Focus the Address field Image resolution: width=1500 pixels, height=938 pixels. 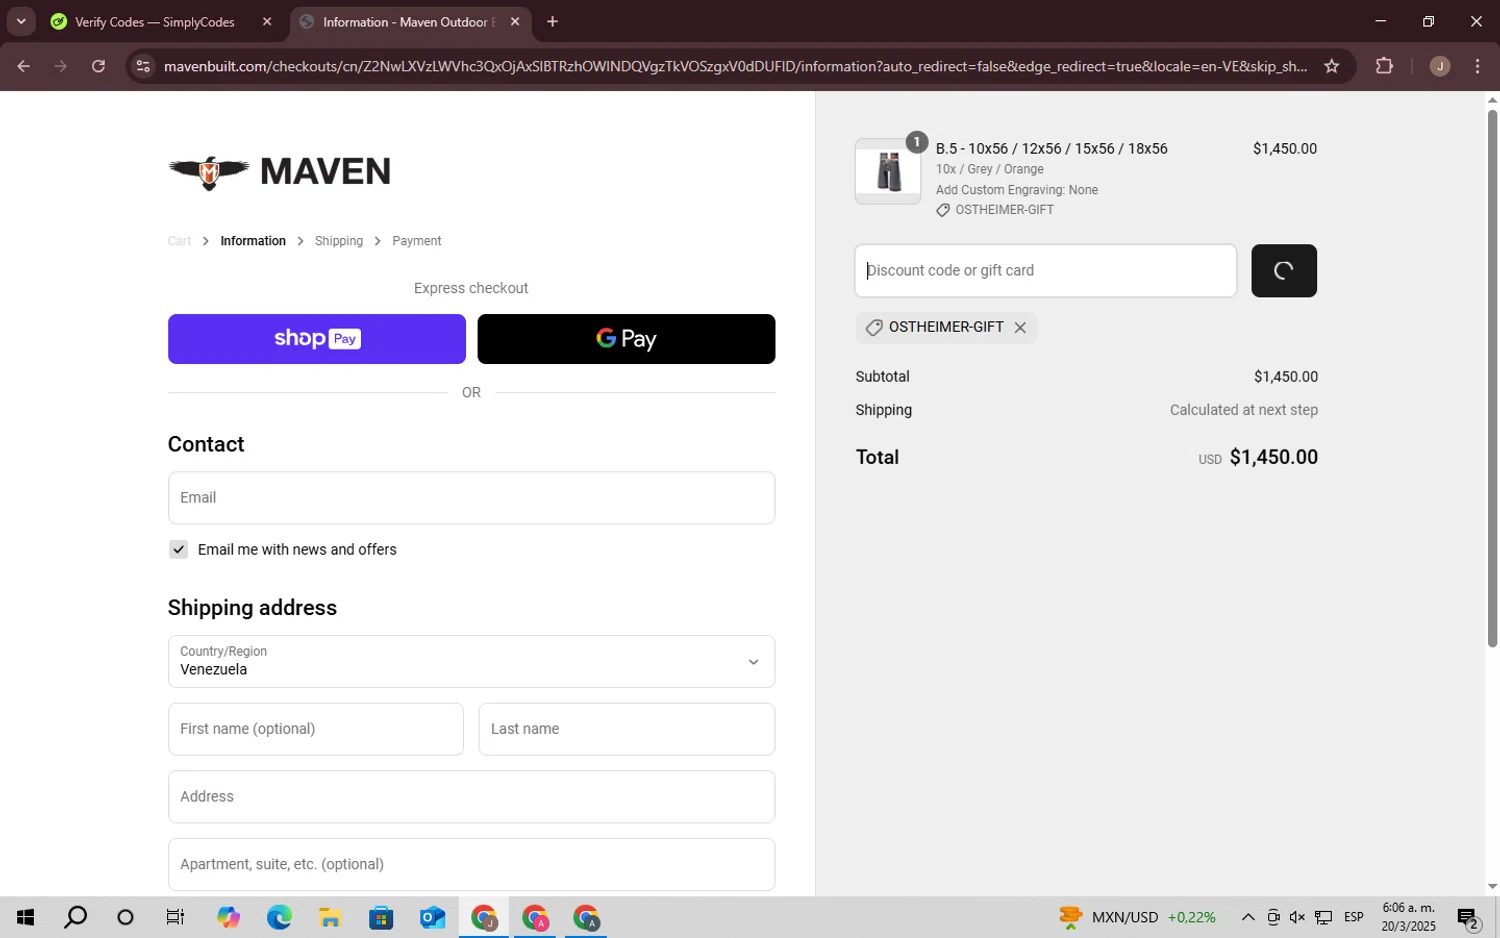pos(471,797)
